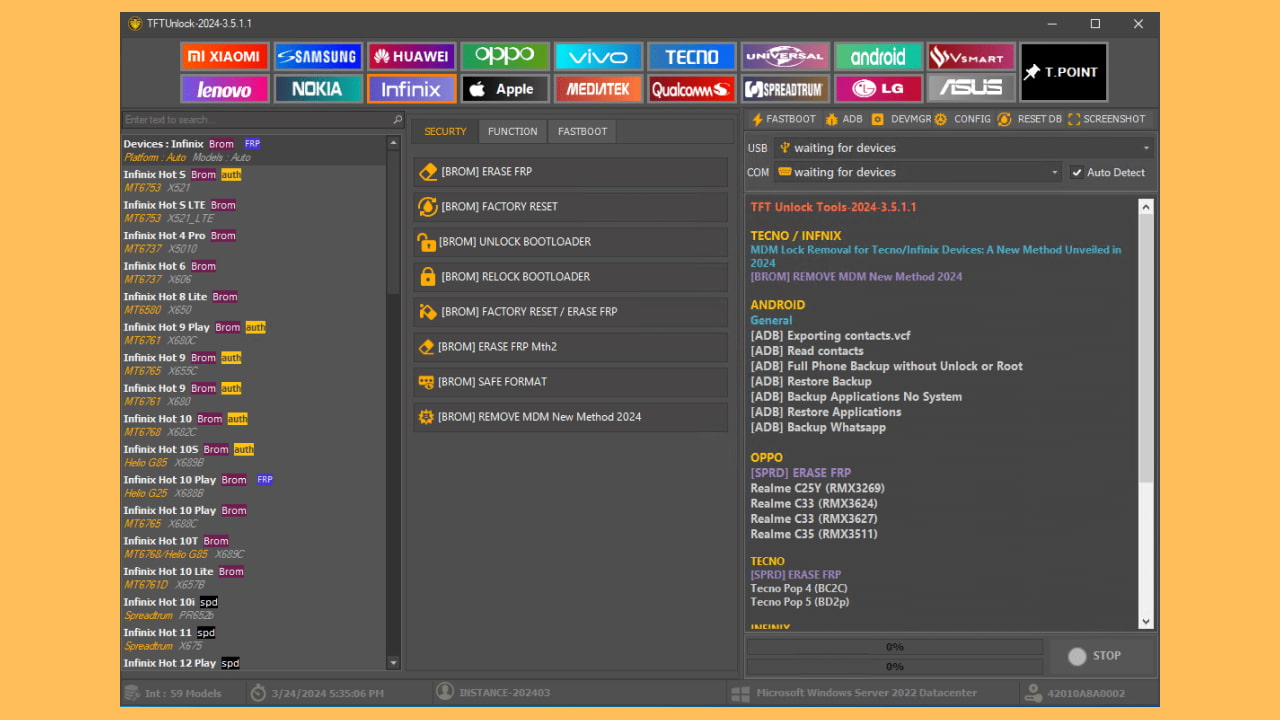Select Infinix Hot 10T device
Screen dimensions: 1280x720
(x=254, y=547)
